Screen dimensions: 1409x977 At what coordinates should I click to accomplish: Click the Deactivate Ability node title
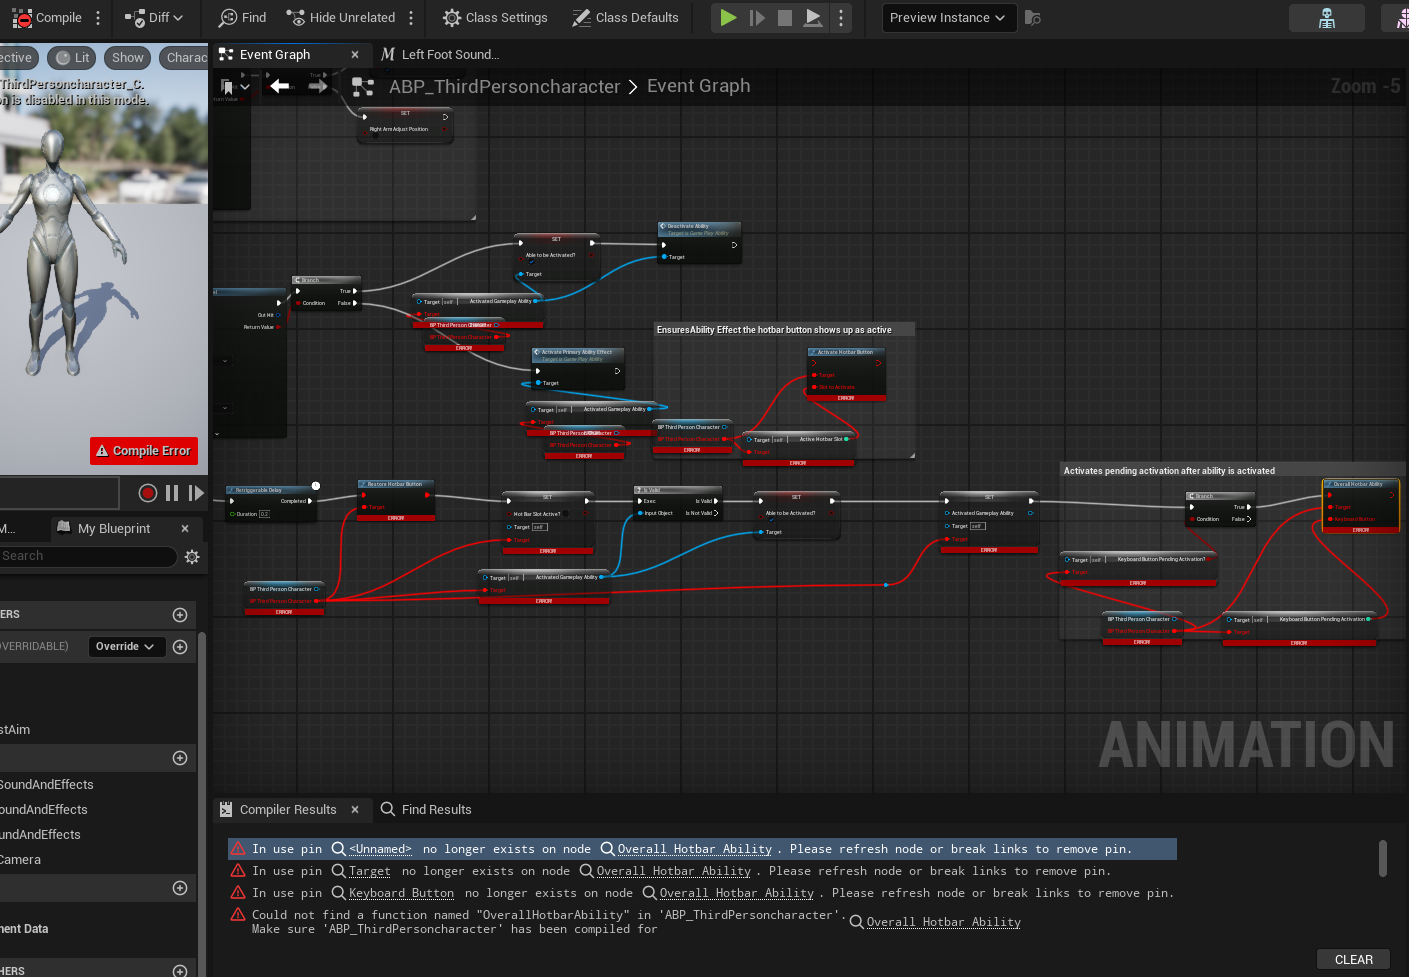click(x=699, y=229)
